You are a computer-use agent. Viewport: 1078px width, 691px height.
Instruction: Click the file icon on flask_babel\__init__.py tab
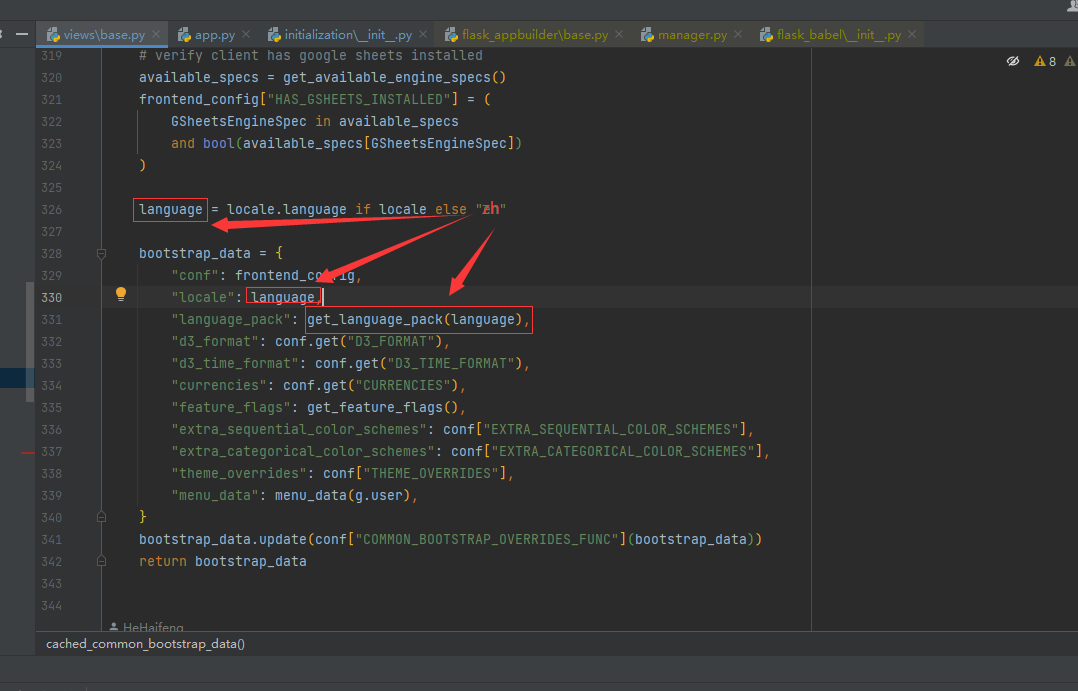point(766,34)
